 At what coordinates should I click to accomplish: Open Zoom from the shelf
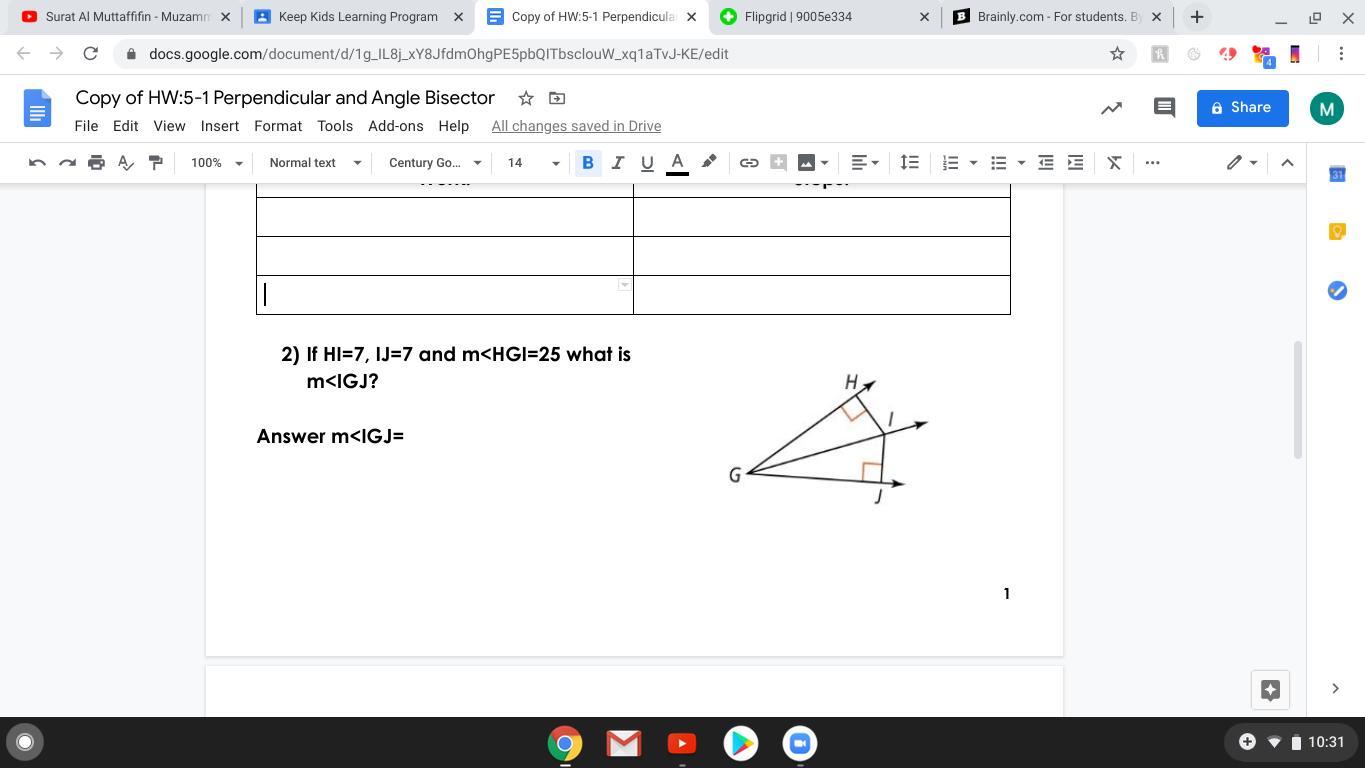coord(799,743)
